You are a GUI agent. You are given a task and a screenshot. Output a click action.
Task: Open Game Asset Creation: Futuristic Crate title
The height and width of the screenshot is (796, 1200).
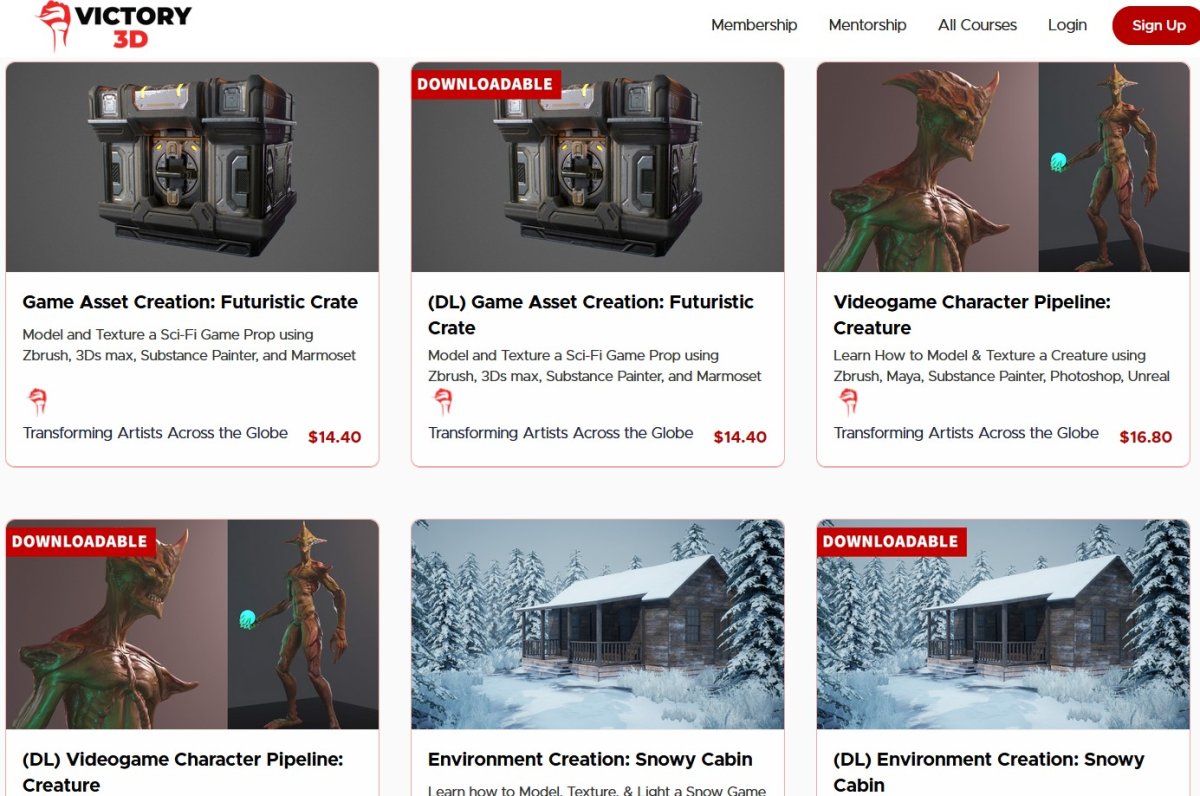(x=190, y=302)
